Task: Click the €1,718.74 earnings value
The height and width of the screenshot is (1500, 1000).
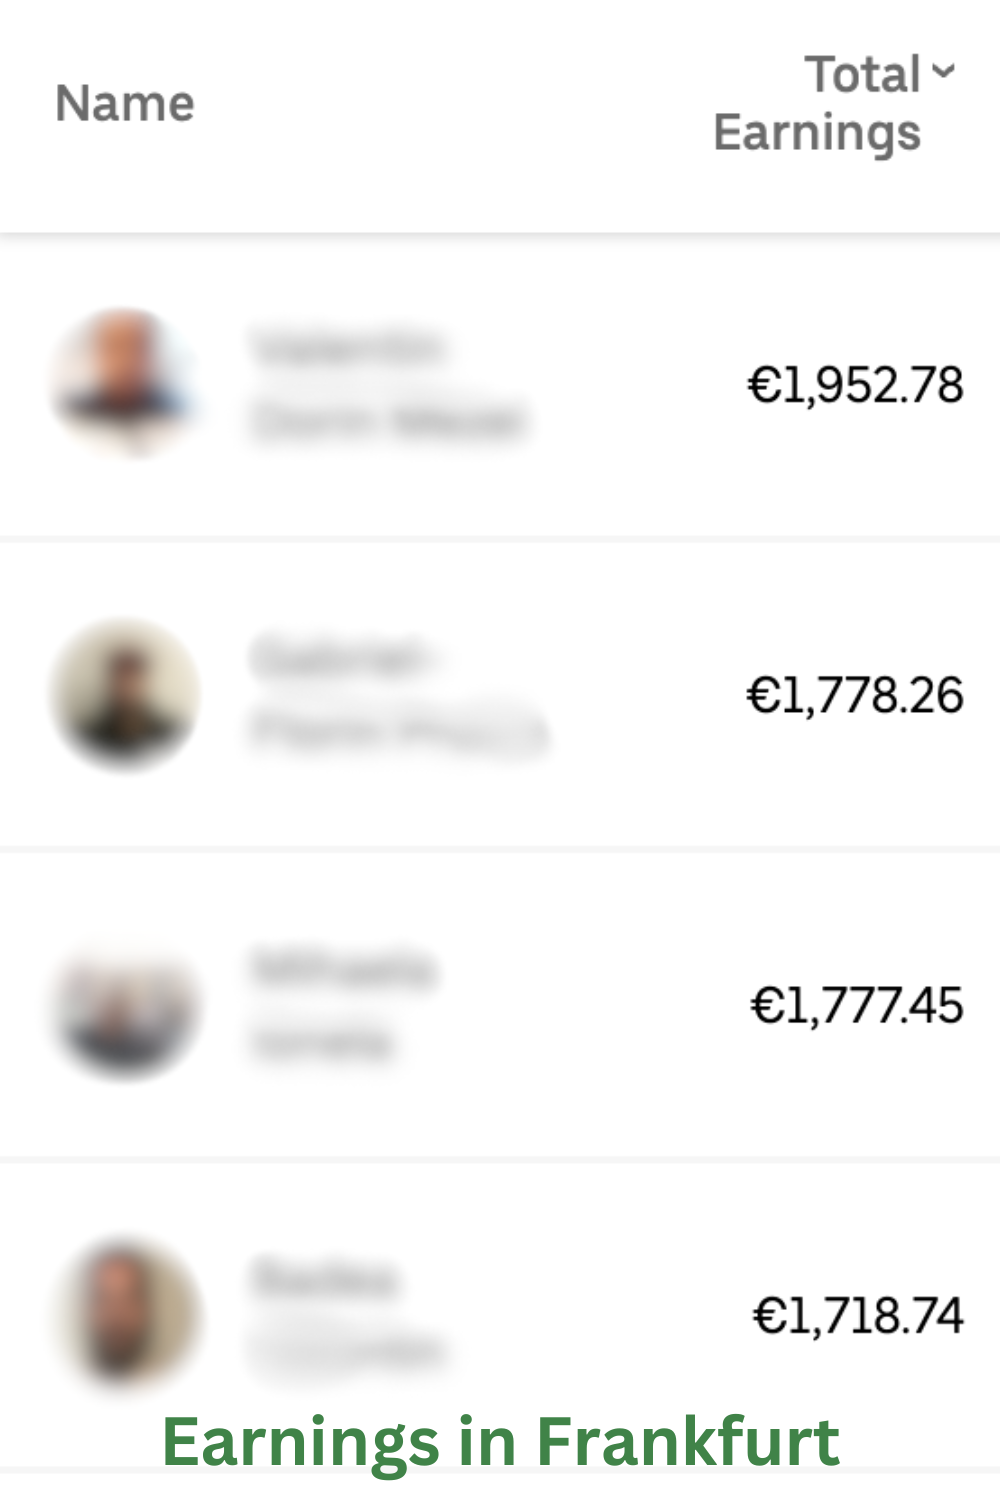Action: click(858, 1316)
